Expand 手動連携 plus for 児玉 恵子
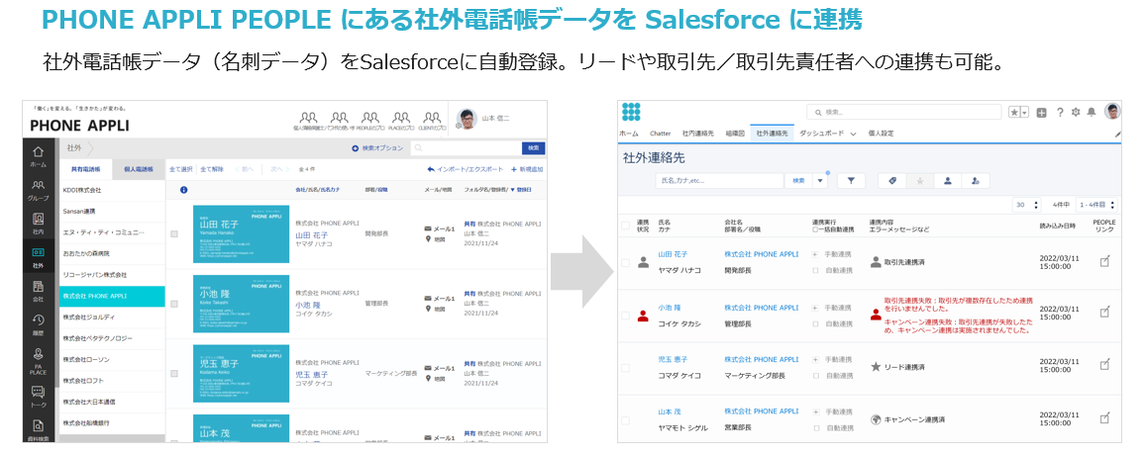Screen dimensions: 1148x457 coord(816,360)
